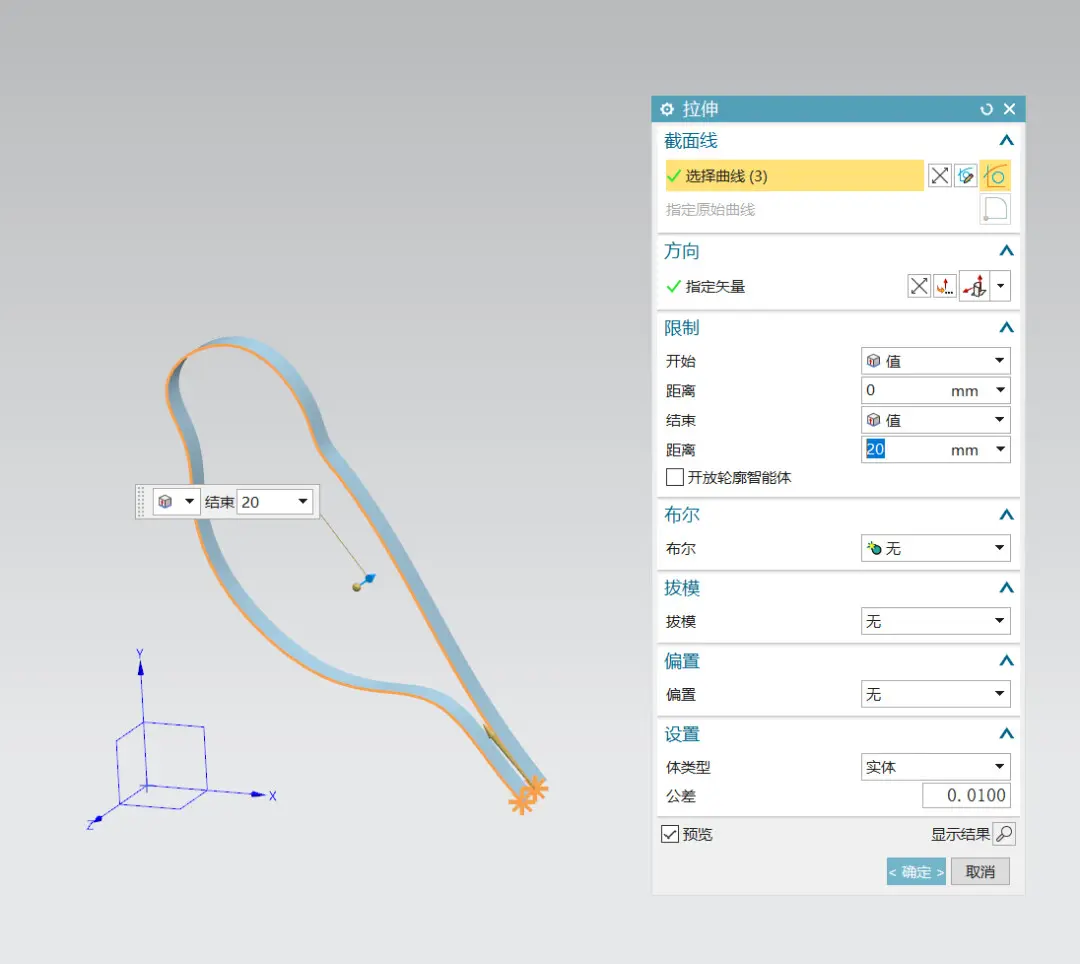Open the vector type dropdown arrow
The height and width of the screenshot is (964, 1080).
click(x=1001, y=286)
